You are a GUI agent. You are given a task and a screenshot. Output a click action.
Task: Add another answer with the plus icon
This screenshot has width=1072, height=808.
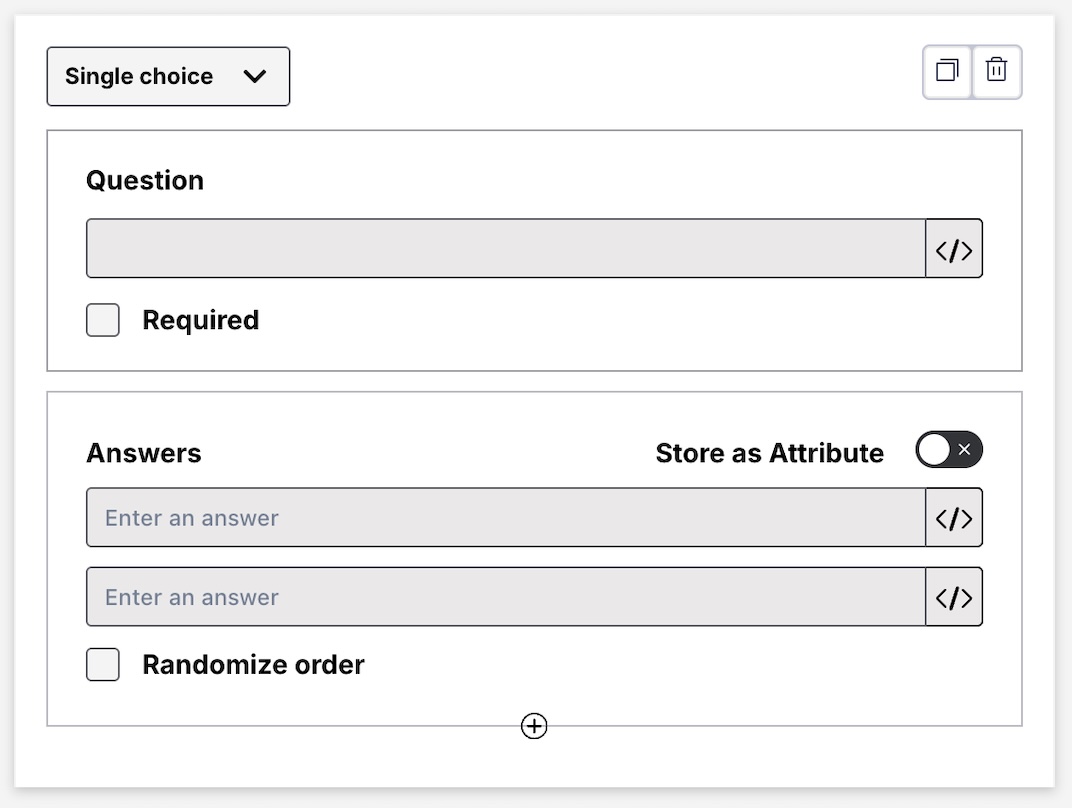534,726
